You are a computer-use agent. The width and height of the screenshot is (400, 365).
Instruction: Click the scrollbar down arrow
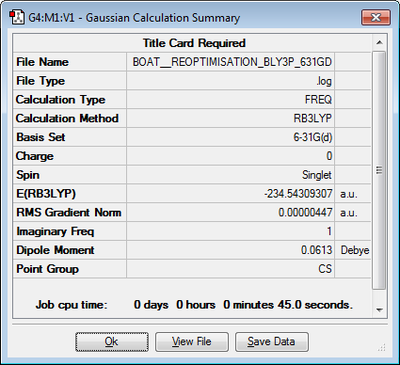pos(379,310)
